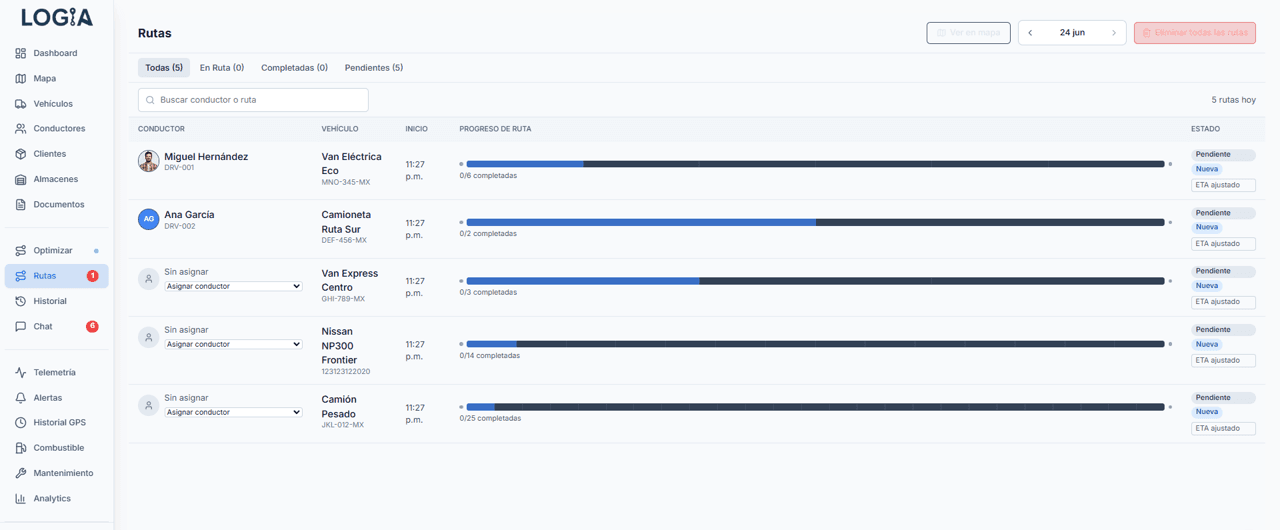Go to the previous date with the left chevron
The height and width of the screenshot is (530, 1280).
pyautogui.click(x=1031, y=33)
